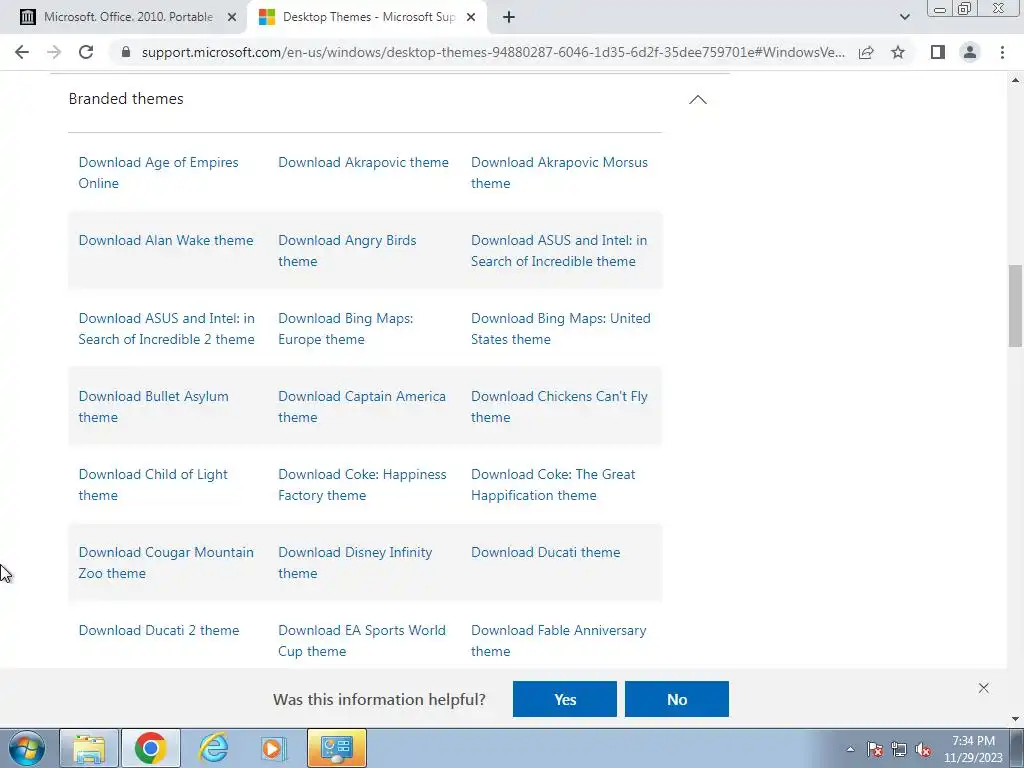Download the Disney Infinity theme
Screen dimensions: 1024x768
pos(355,562)
